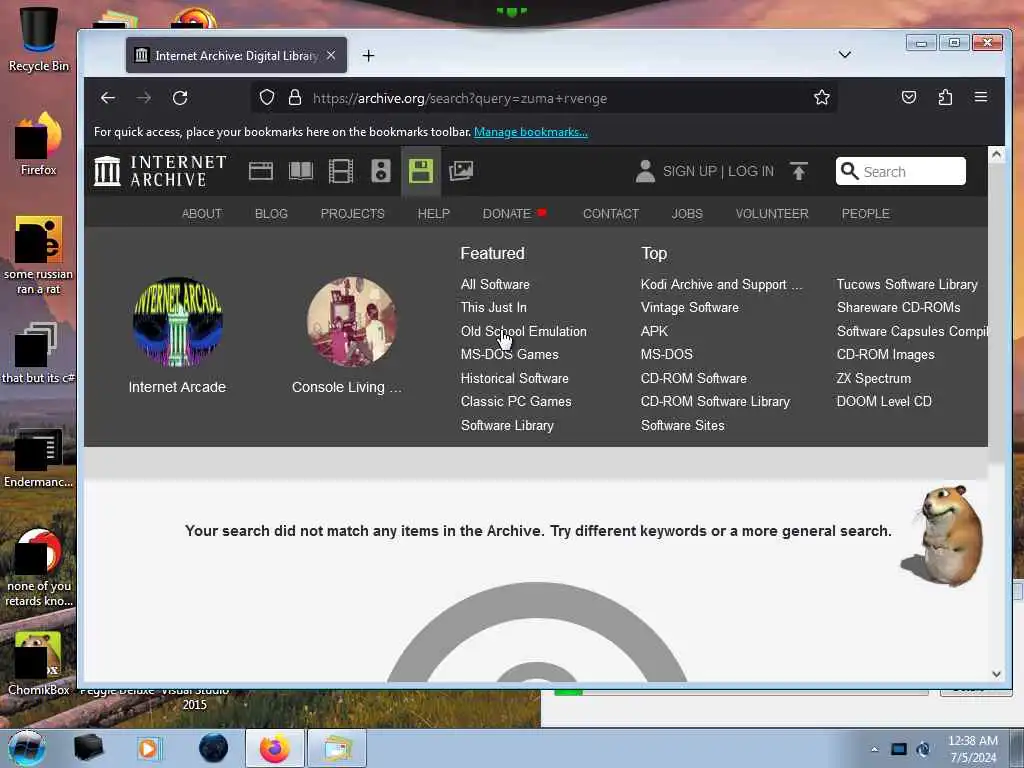Open the JOBS menu item
The image size is (1024, 768).
point(687,214)
